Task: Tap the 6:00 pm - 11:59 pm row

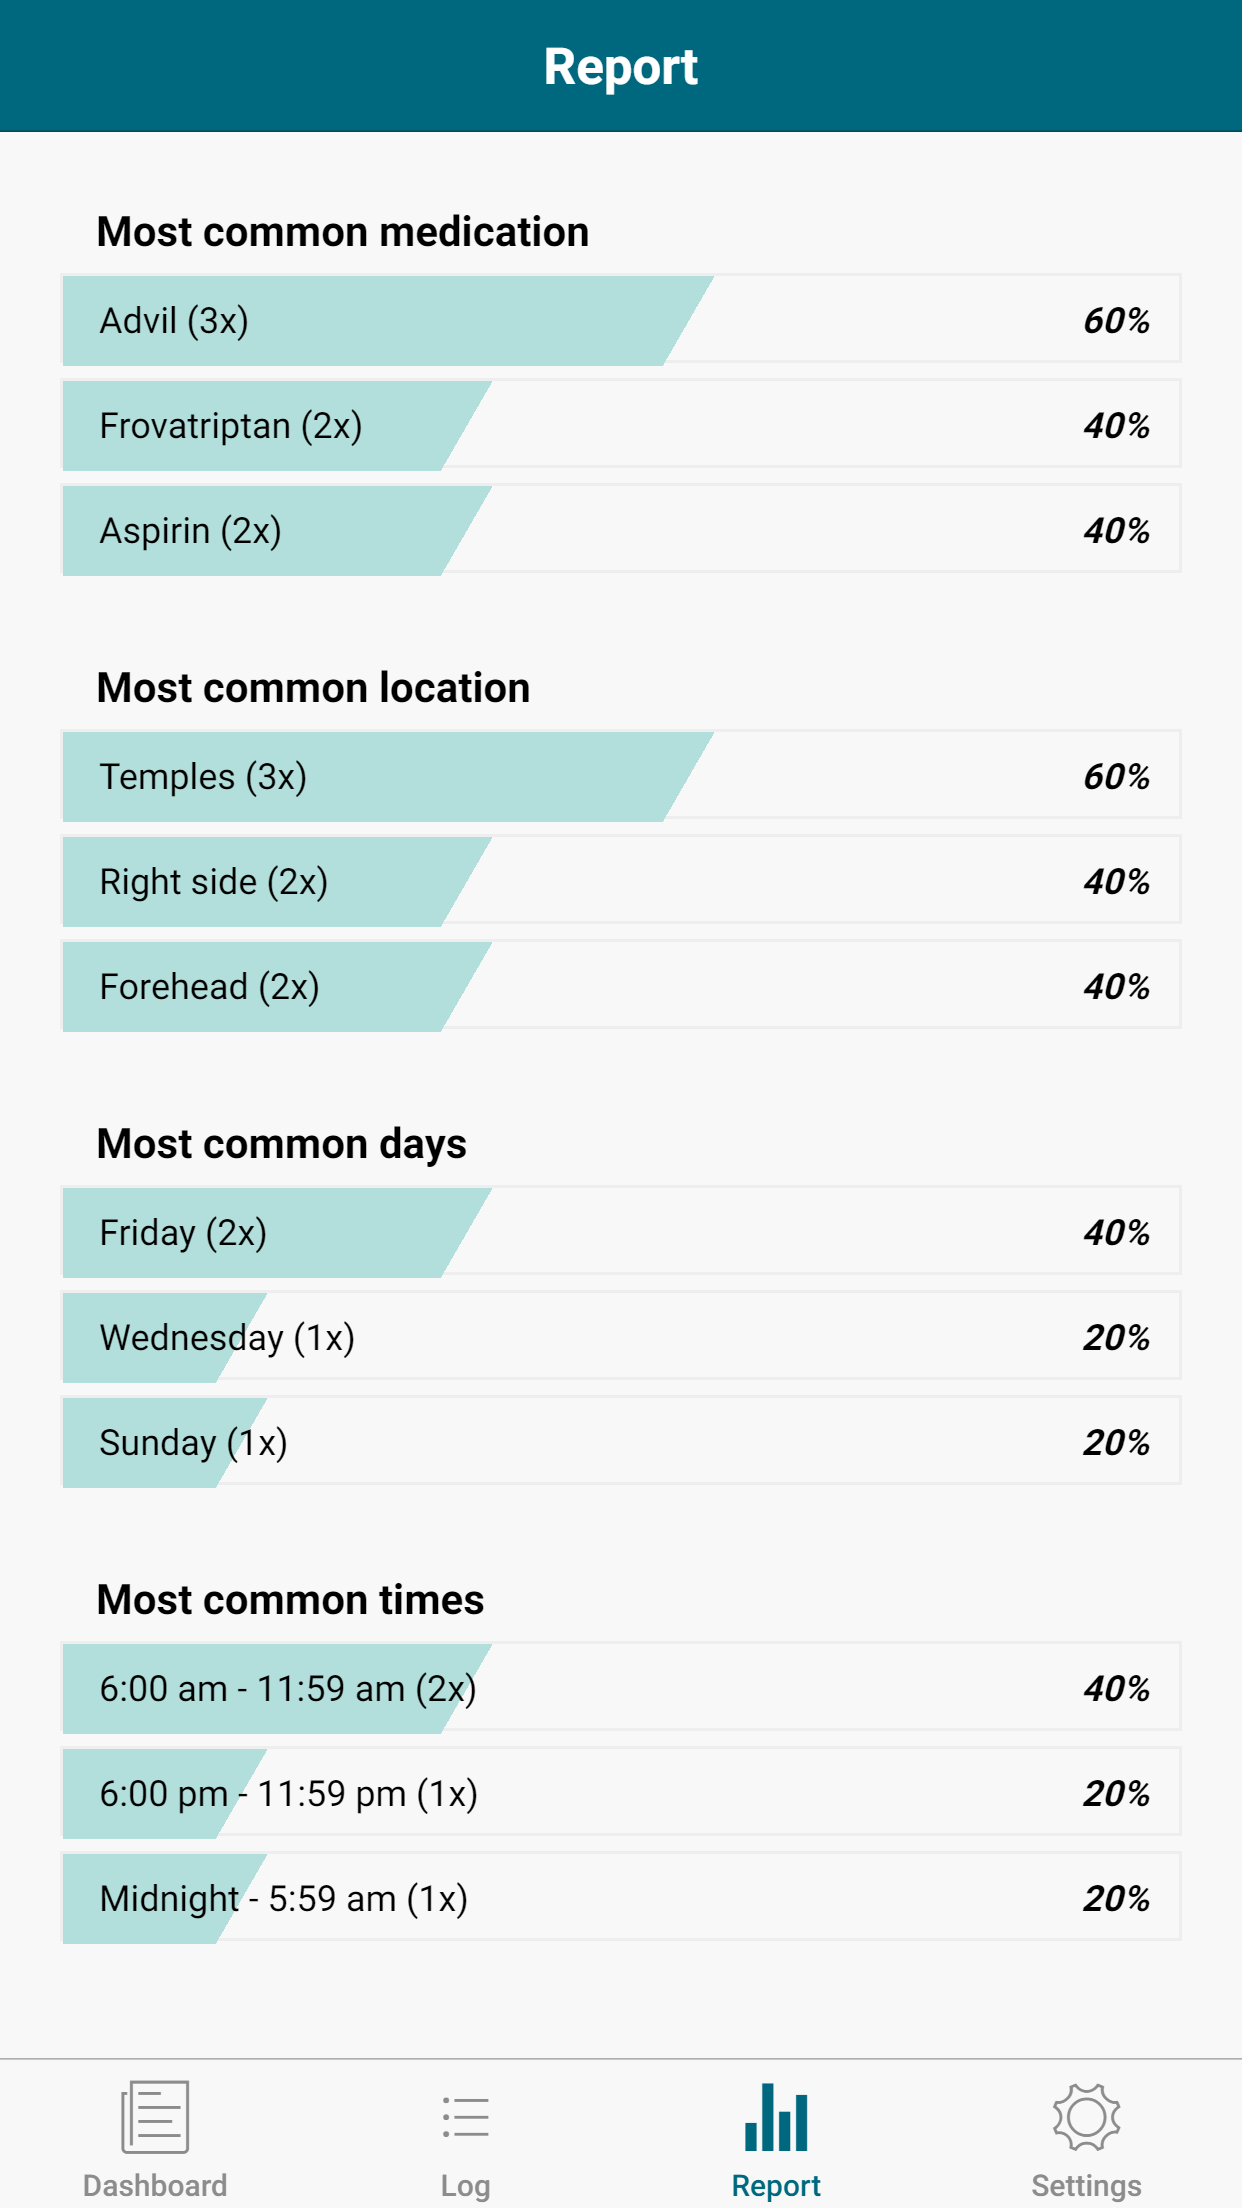Action: click(x=621, y=1792)
